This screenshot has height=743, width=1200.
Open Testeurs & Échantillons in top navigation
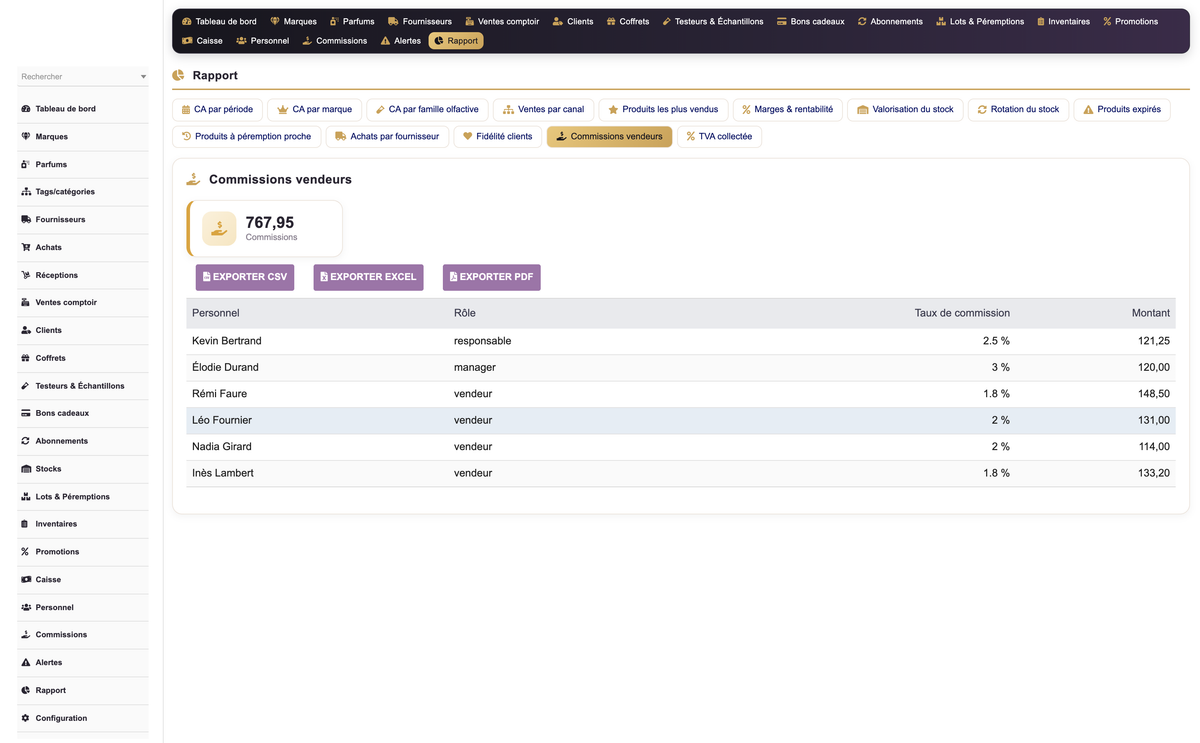coord(713,21)
